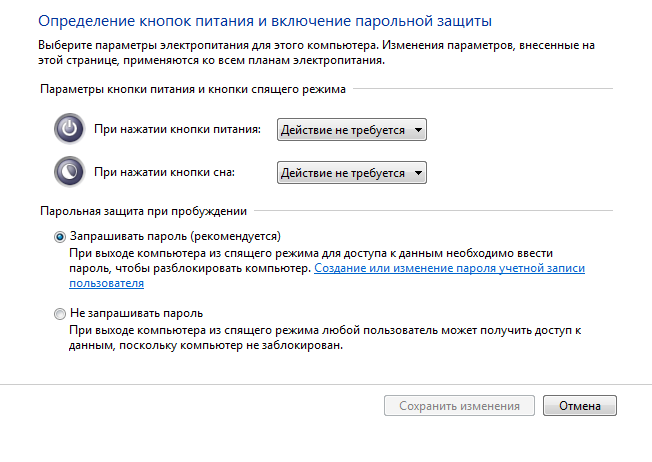Click the "Парольная защита при пробуждении" section header
Image resolution: width=652 pixels, height=462 pixels.
point(143,211)
